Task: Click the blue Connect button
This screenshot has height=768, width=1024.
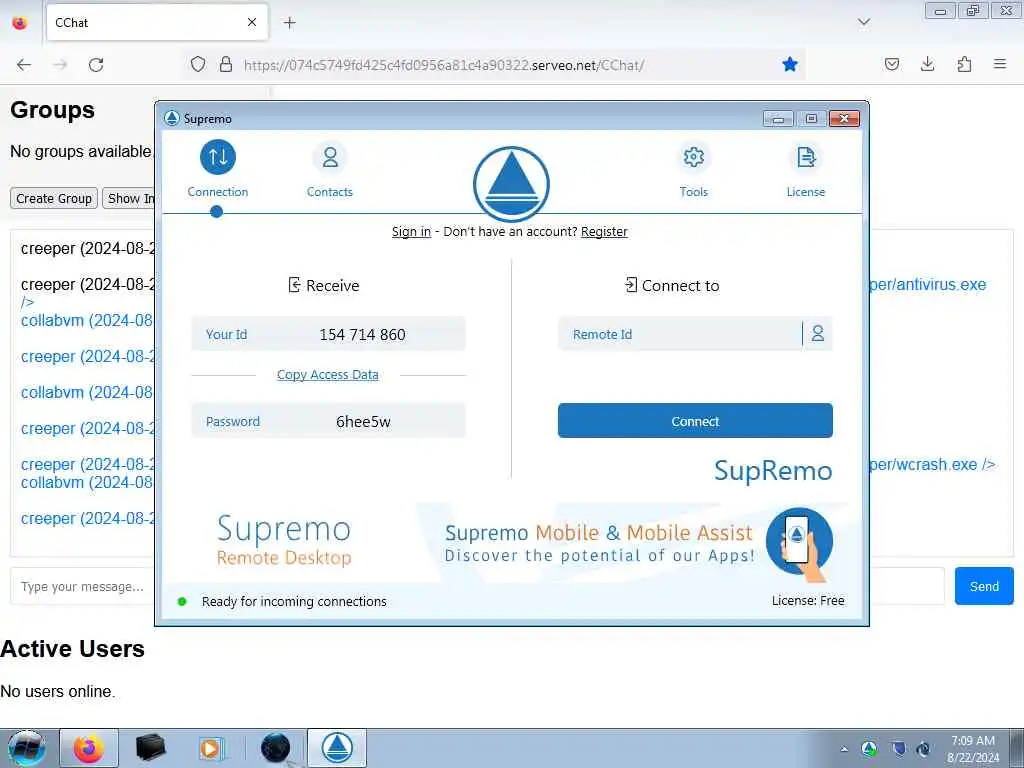Action: click(x=695, y=421)
